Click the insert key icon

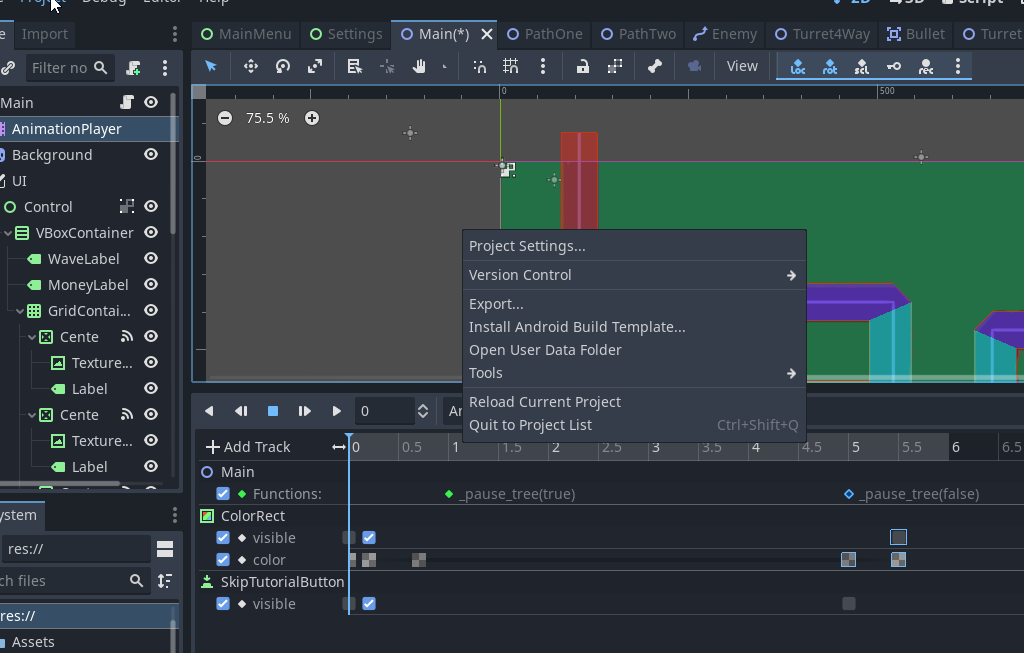893,67
